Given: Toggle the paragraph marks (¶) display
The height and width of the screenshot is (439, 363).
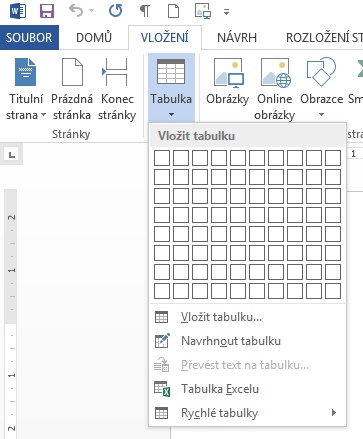Looking at the screenshot, I should point(145,11).
